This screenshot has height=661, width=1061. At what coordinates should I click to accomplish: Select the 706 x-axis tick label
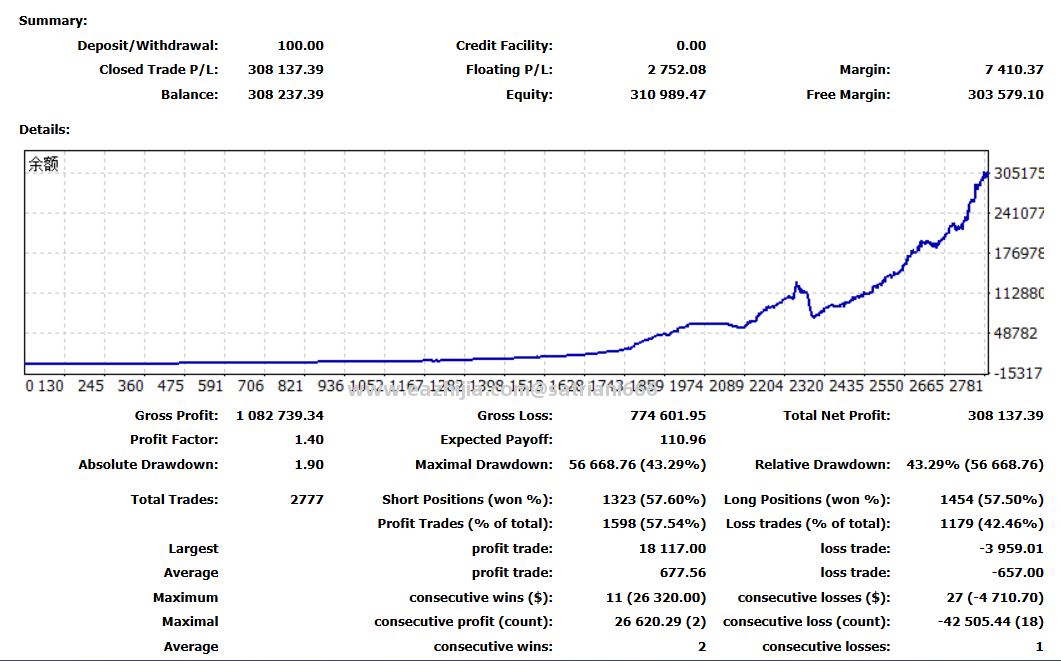[x=250, y=386]
